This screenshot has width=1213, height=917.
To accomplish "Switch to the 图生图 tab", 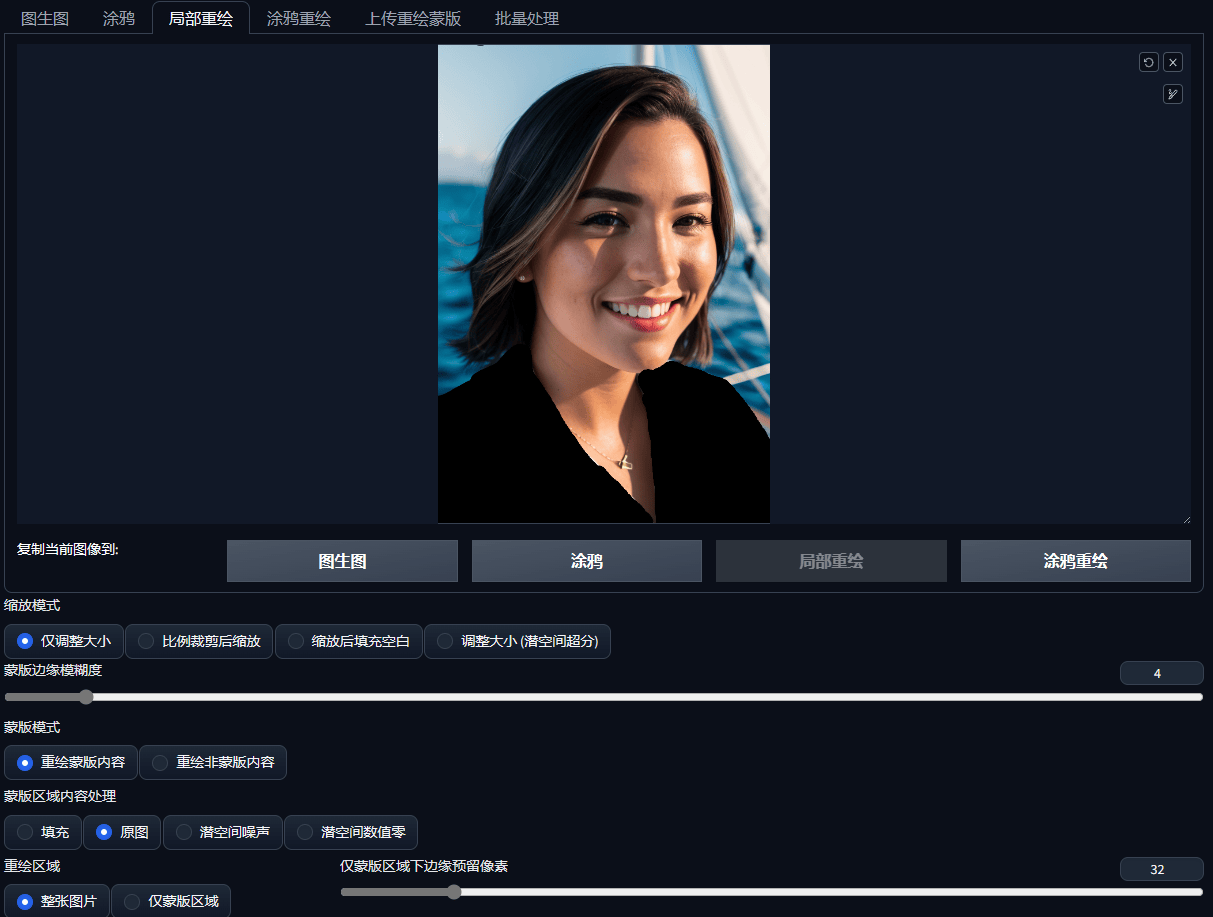I will [x=45, y=18].
